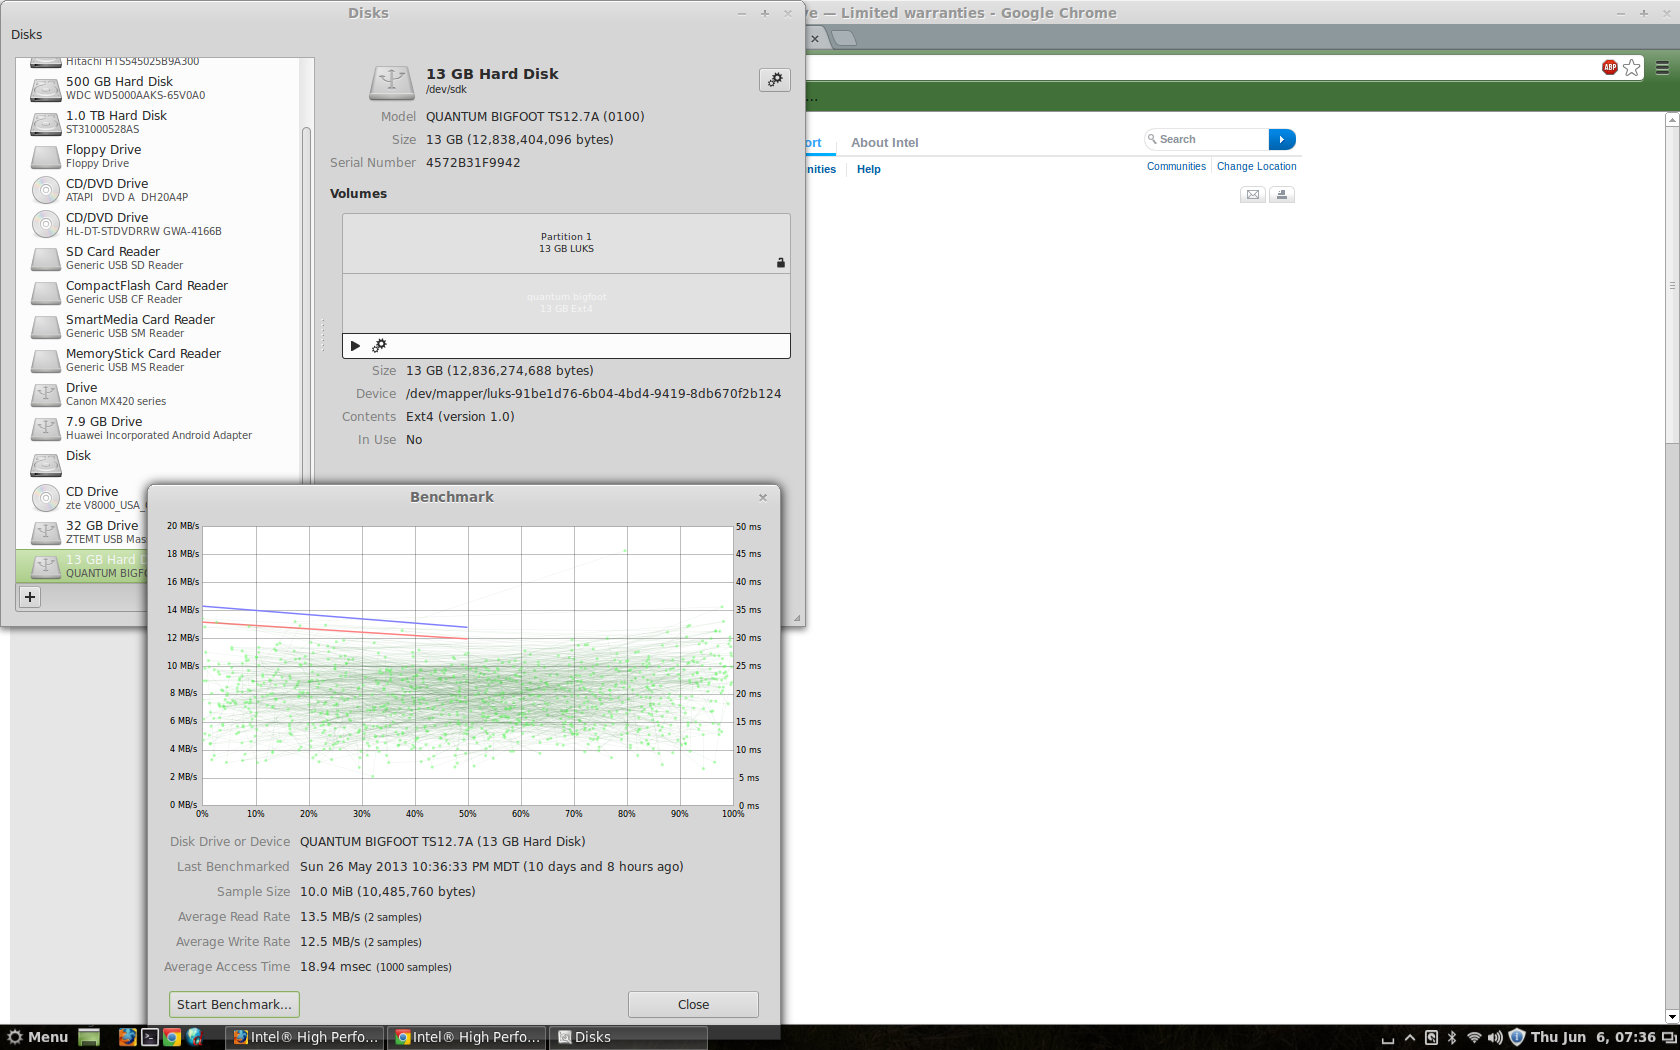Screen dimensions: 1680x1050
Task: Select the 7.9 GB Huawei Drive
Action: coord(158,428)
